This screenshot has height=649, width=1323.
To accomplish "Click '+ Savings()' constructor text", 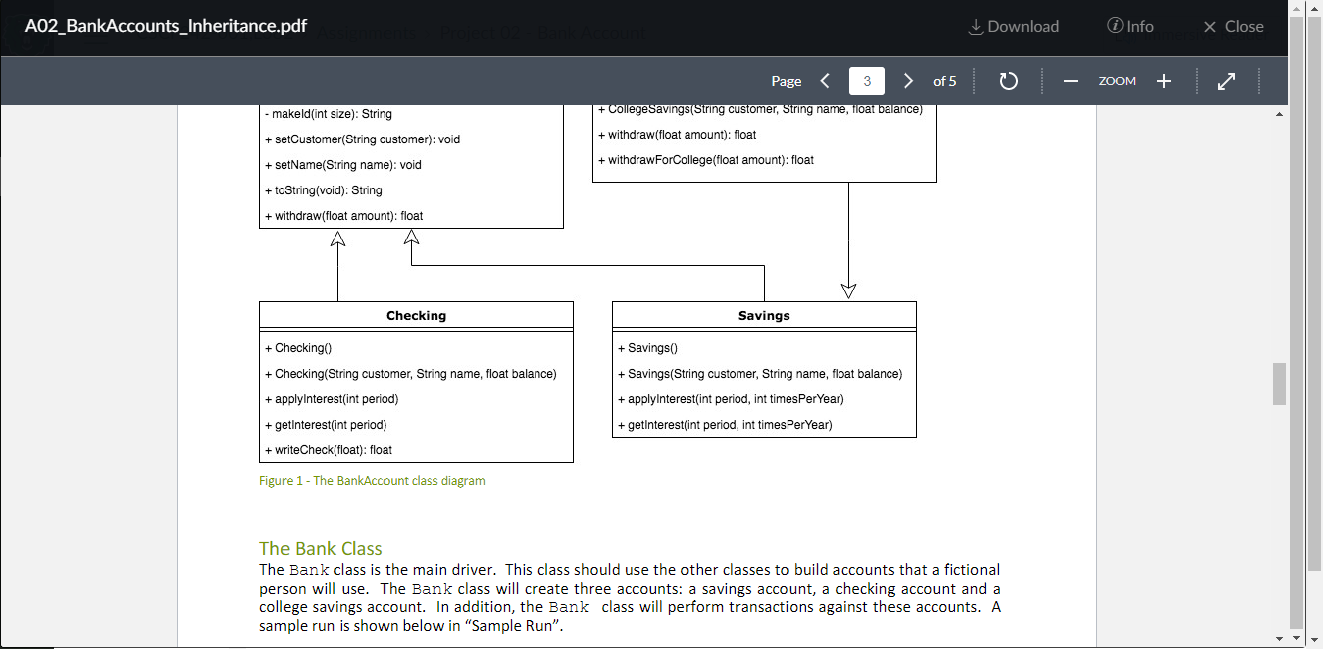I will tap(647, 348).
